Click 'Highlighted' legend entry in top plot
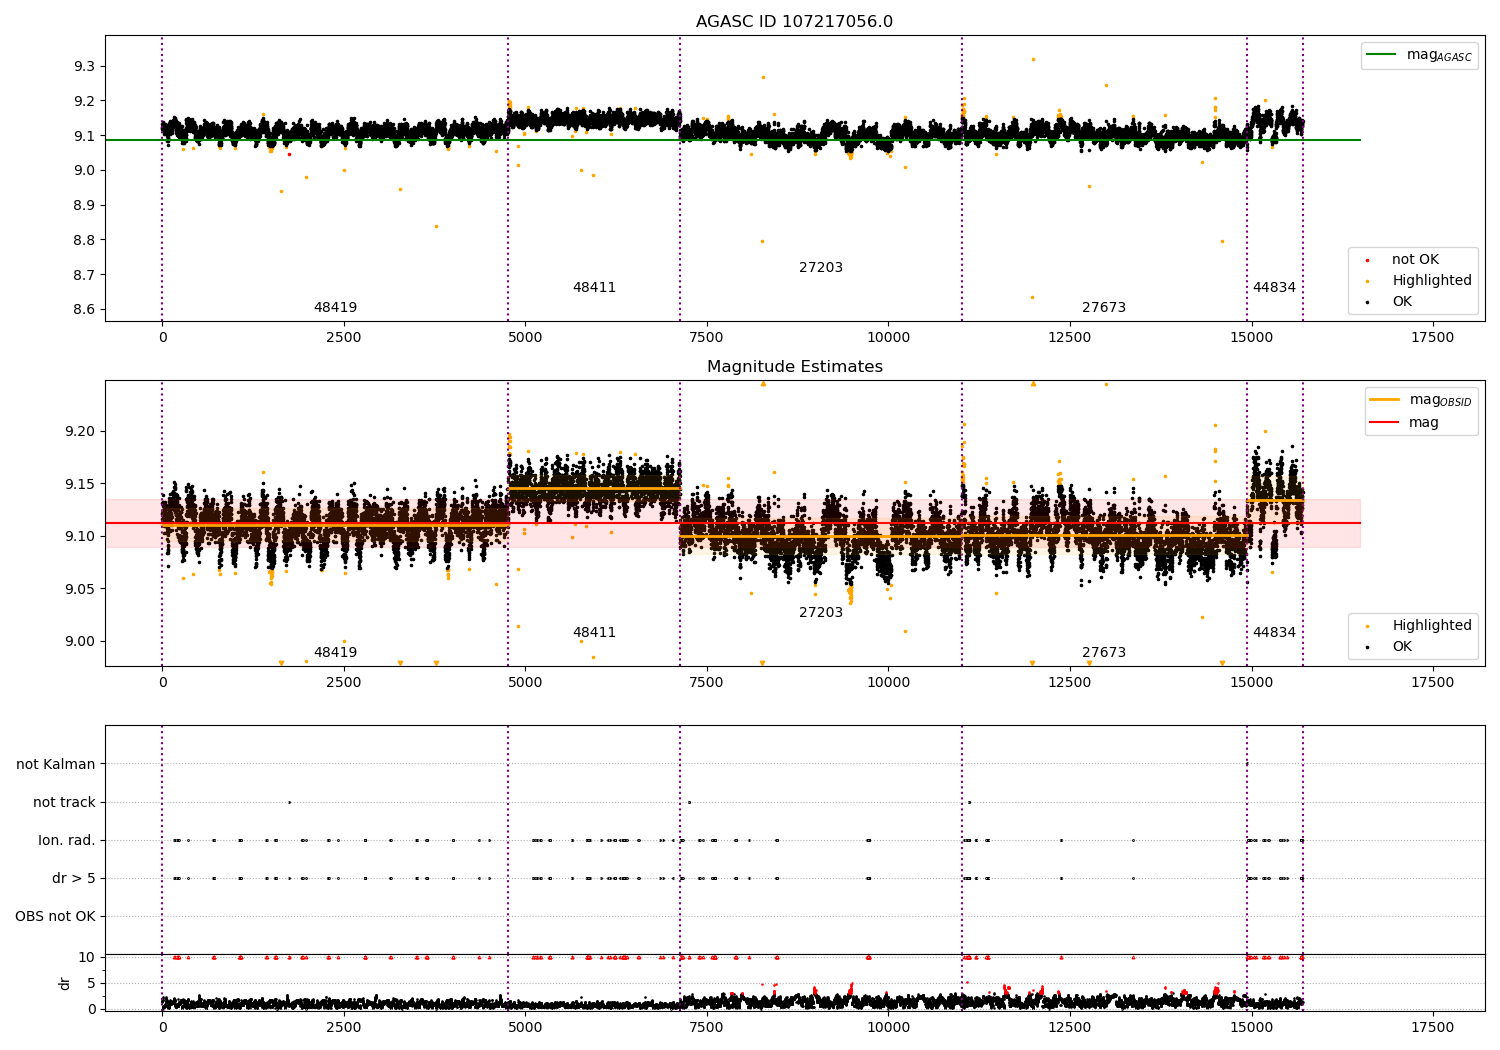Screen dimensions: 1500x1050 (1432, 281)
